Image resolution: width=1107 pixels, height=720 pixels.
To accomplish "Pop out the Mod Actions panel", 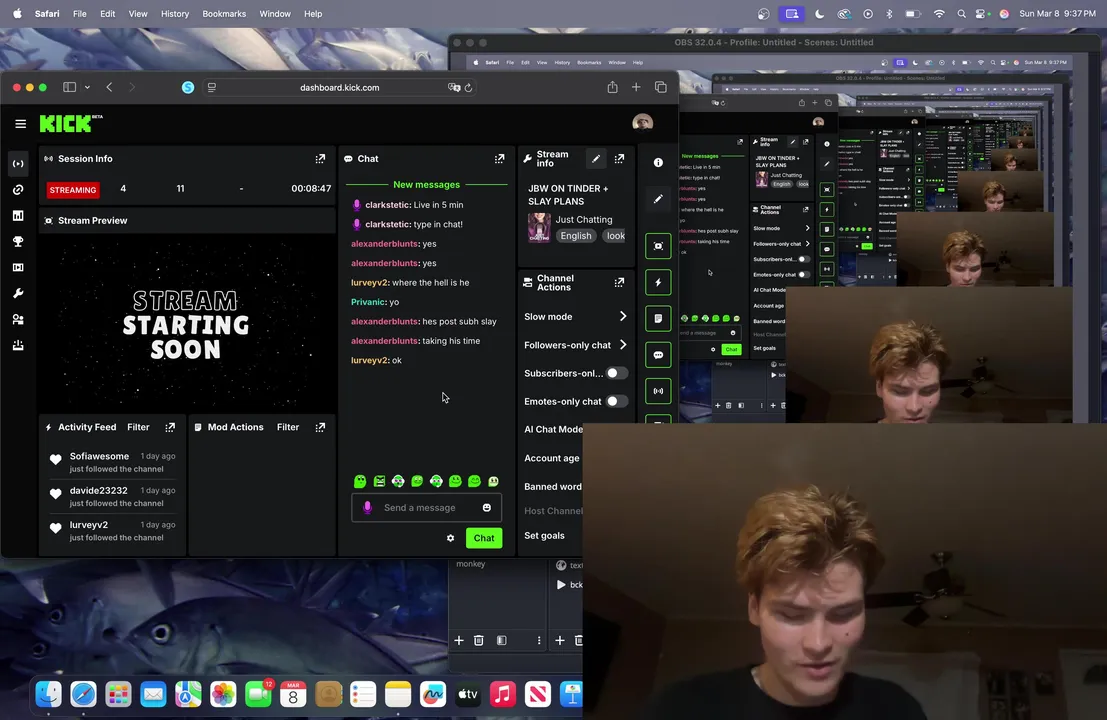I will 321,427.
